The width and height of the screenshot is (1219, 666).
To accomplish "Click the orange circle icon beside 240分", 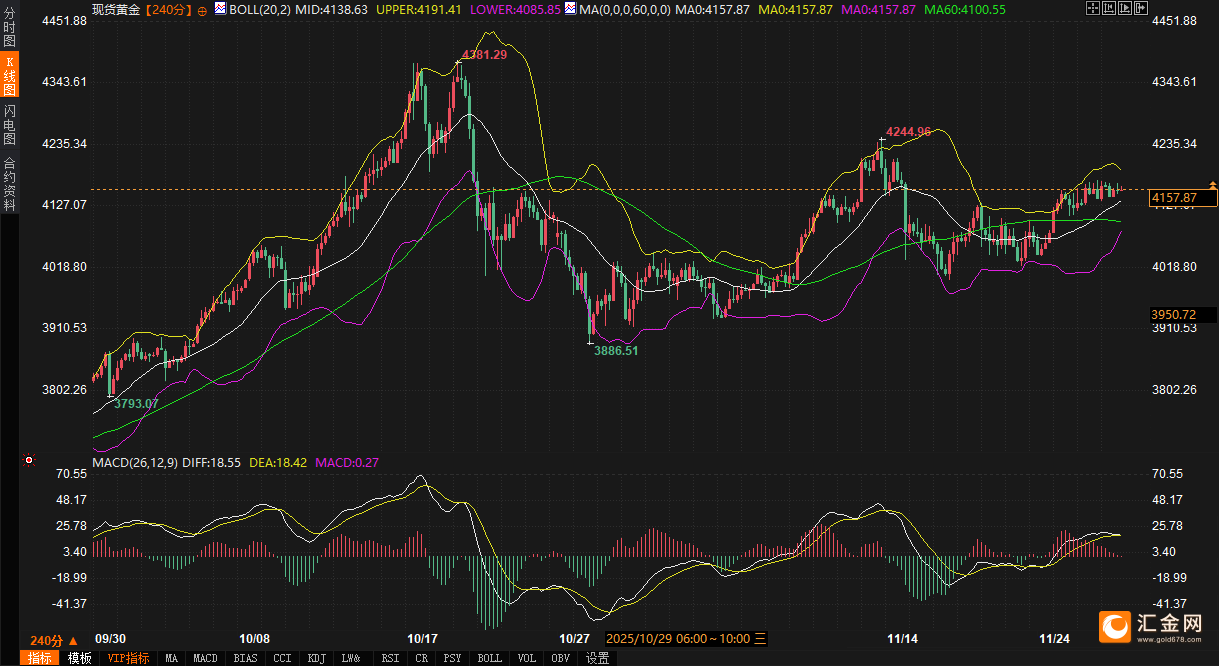I will tap(204, 9).
